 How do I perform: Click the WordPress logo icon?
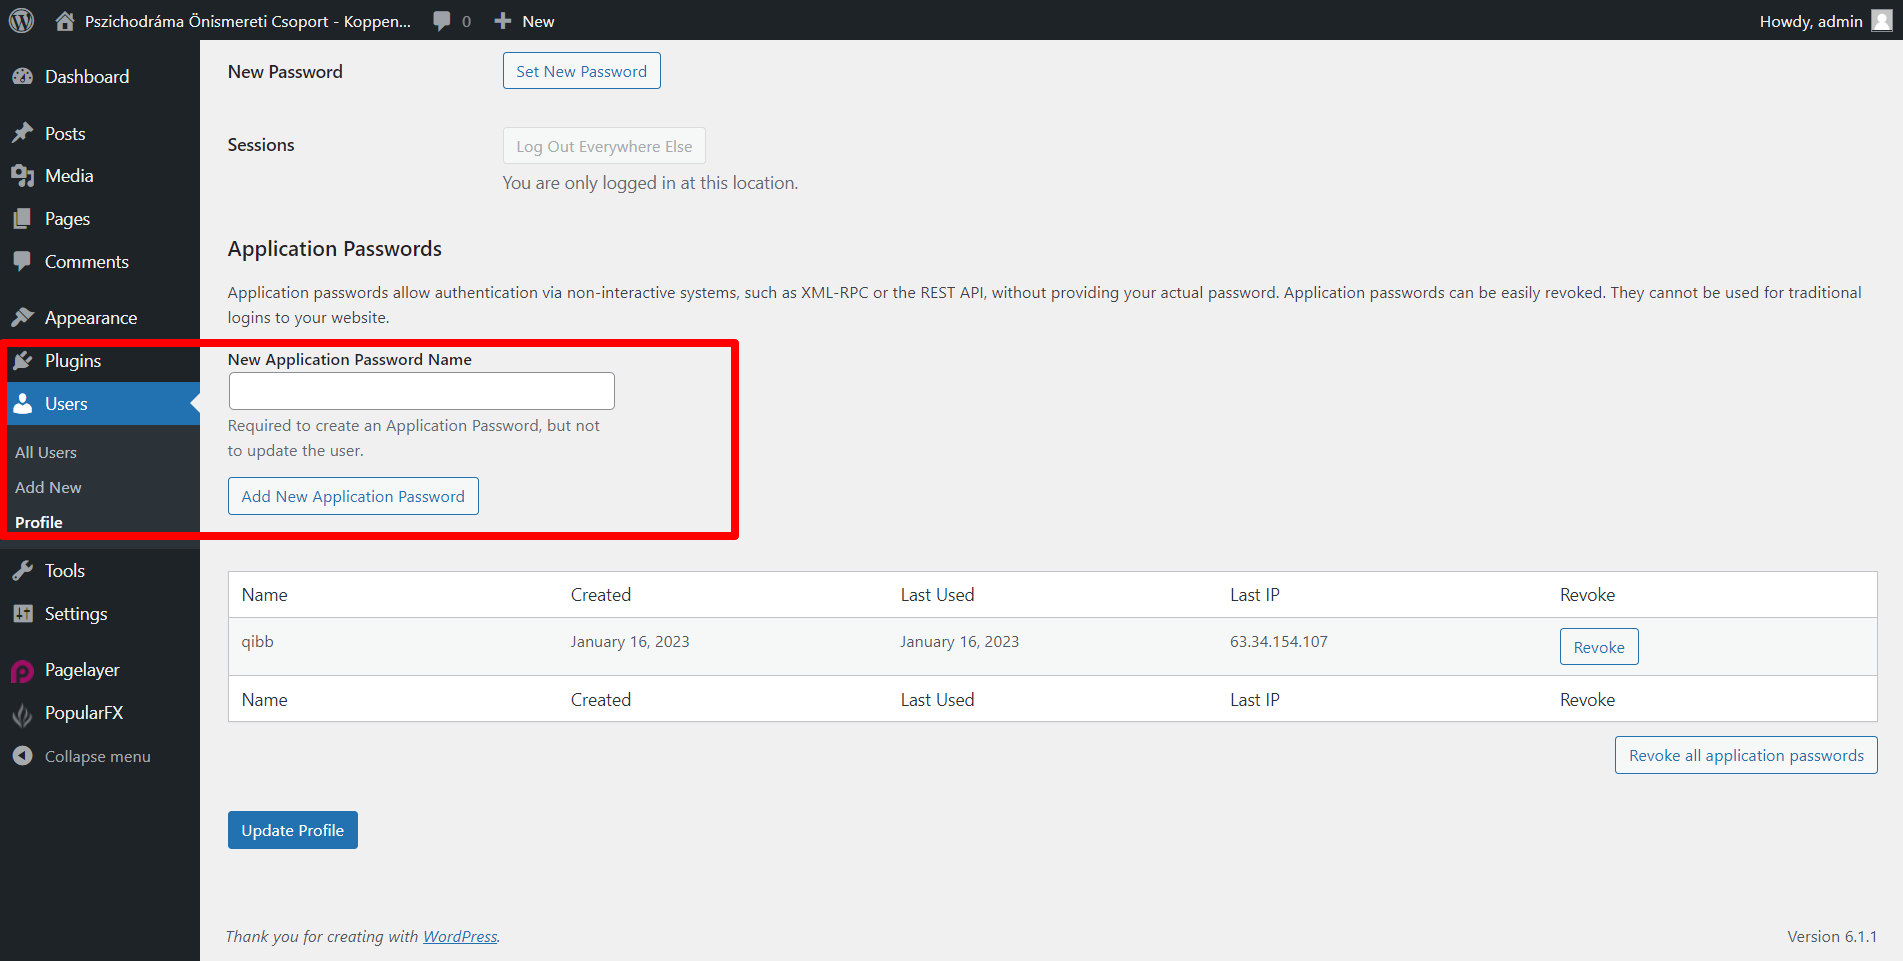point(21,21)
